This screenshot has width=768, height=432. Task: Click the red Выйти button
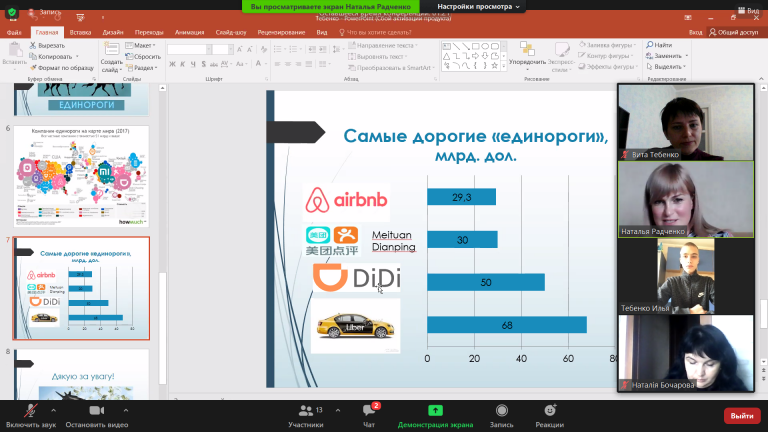click(742, 416)
